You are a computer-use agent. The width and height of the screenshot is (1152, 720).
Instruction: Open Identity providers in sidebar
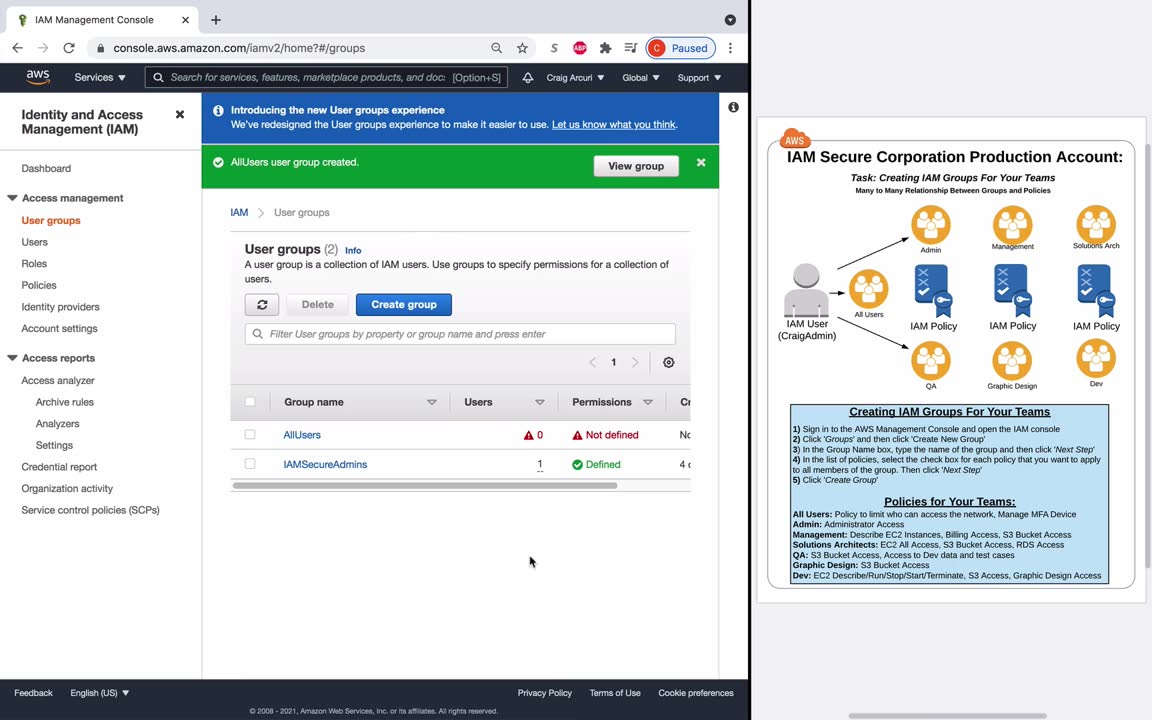click(60, 307)
